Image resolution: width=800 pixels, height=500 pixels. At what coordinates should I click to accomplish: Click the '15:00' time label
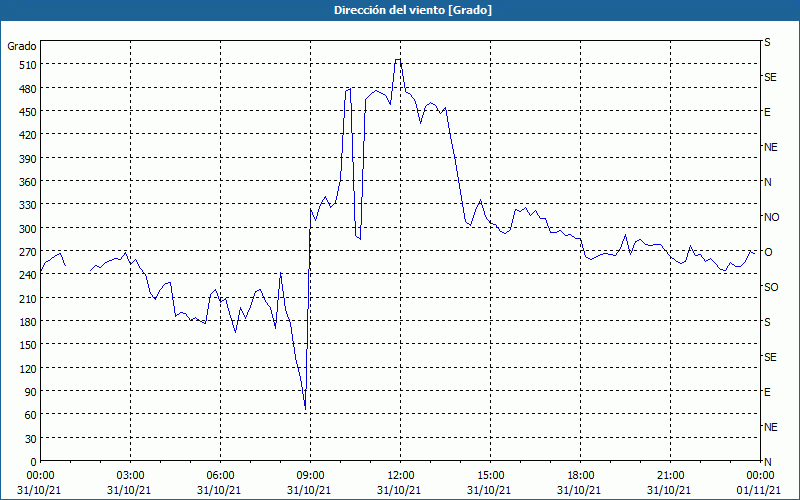[x=490, y=476]
